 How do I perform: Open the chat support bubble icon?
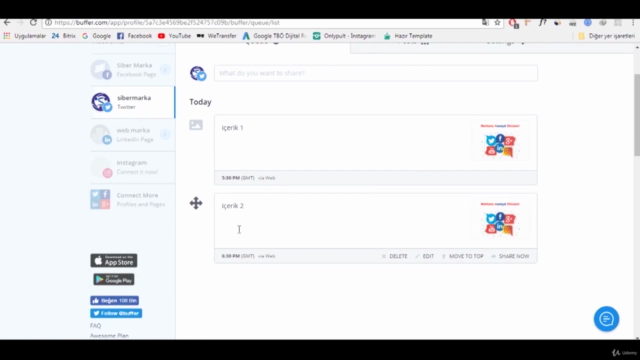pos(606,319)
